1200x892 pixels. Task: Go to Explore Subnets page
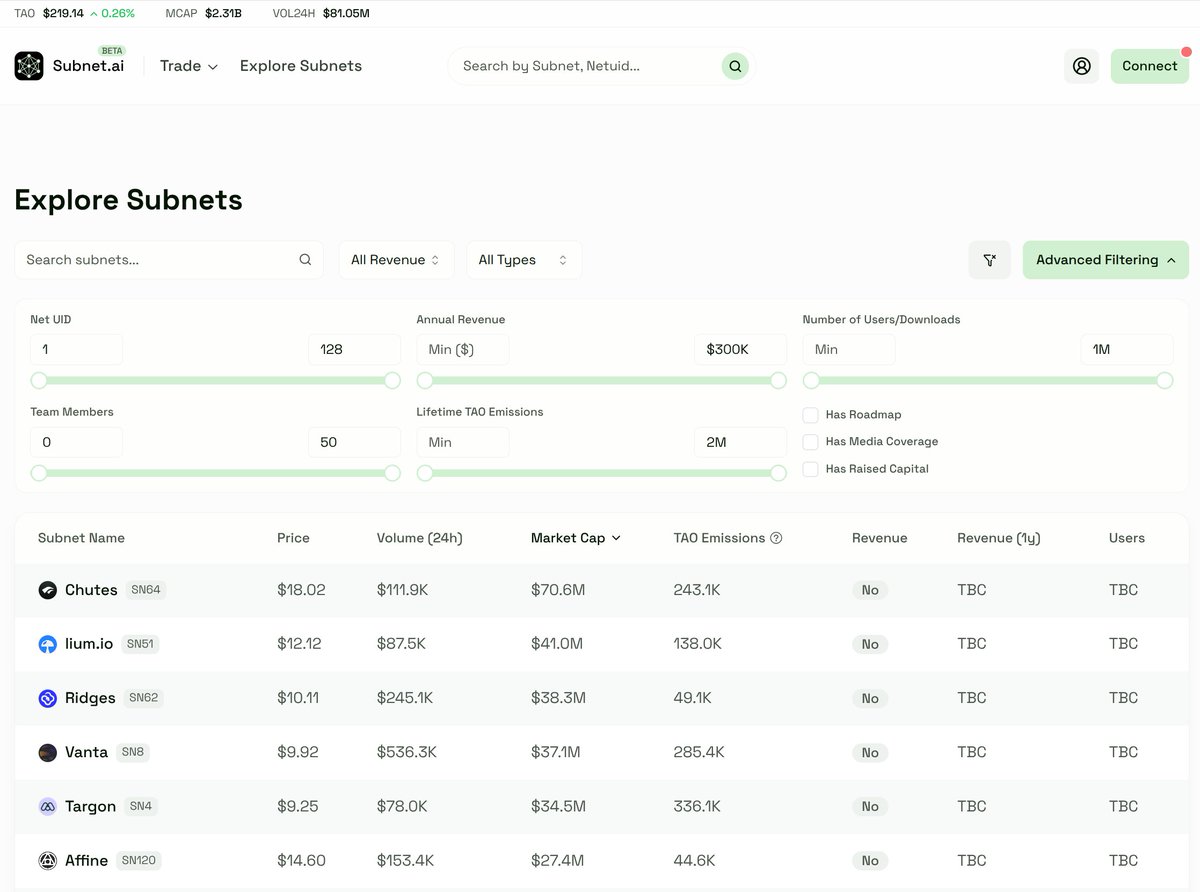[301, 66]
